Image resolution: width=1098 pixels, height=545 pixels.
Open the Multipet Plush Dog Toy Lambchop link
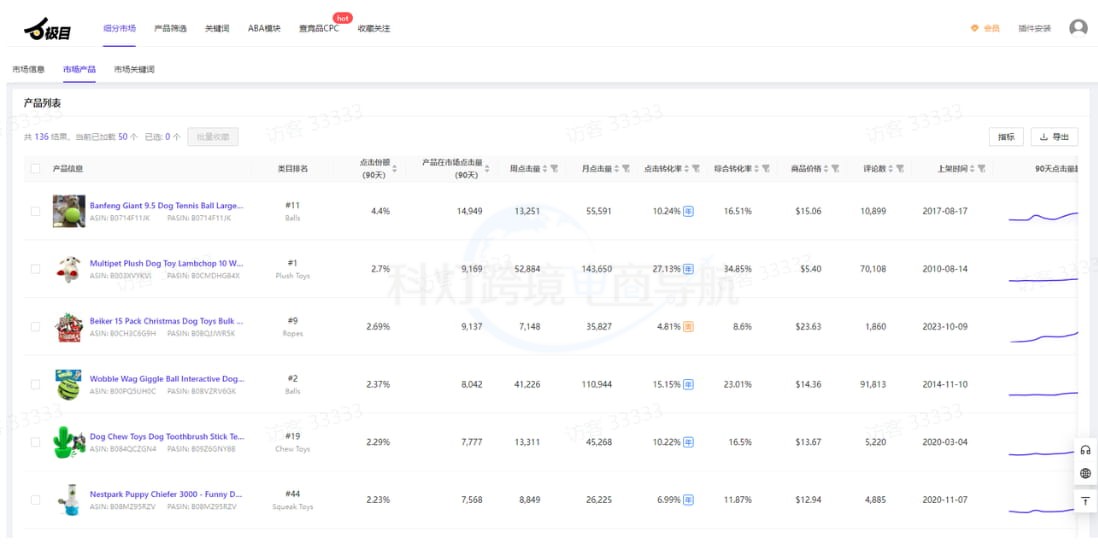[166, 263]
